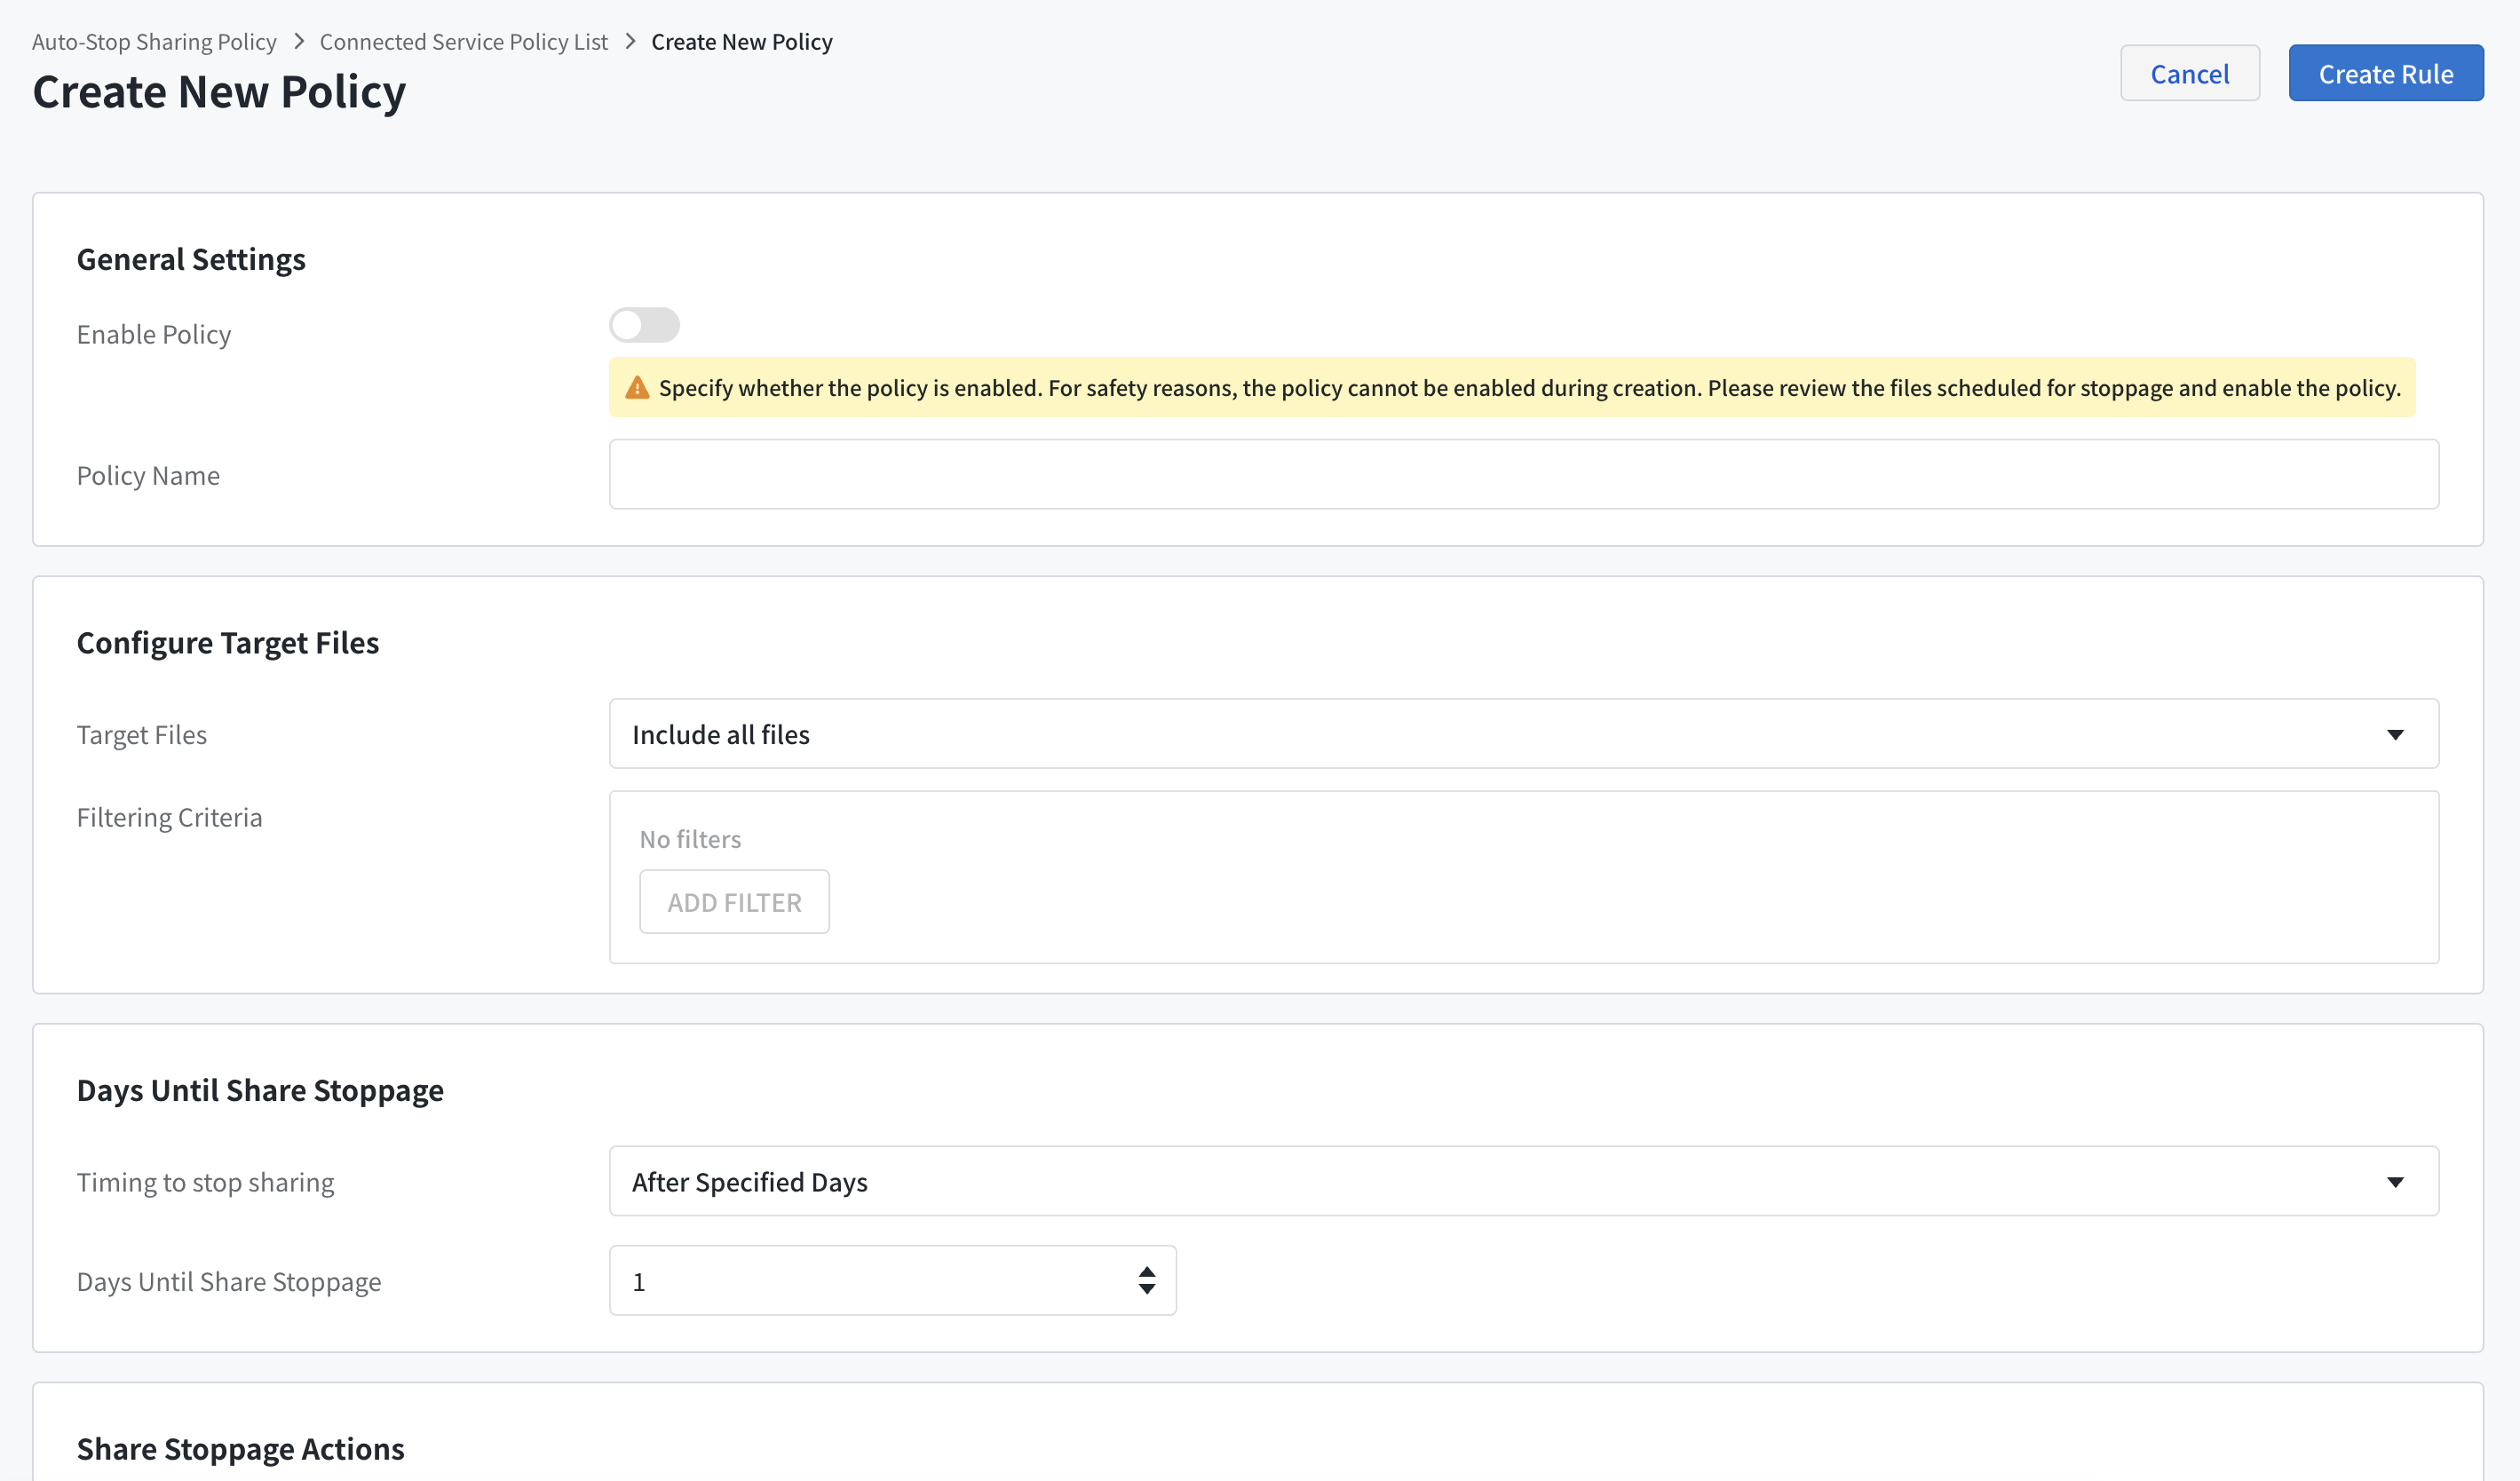Screen dimensions: 2520x1481
Task: Click the Days Until Share Stoppage section heading
Action: pyautogui.click(x=260, y=1089)
